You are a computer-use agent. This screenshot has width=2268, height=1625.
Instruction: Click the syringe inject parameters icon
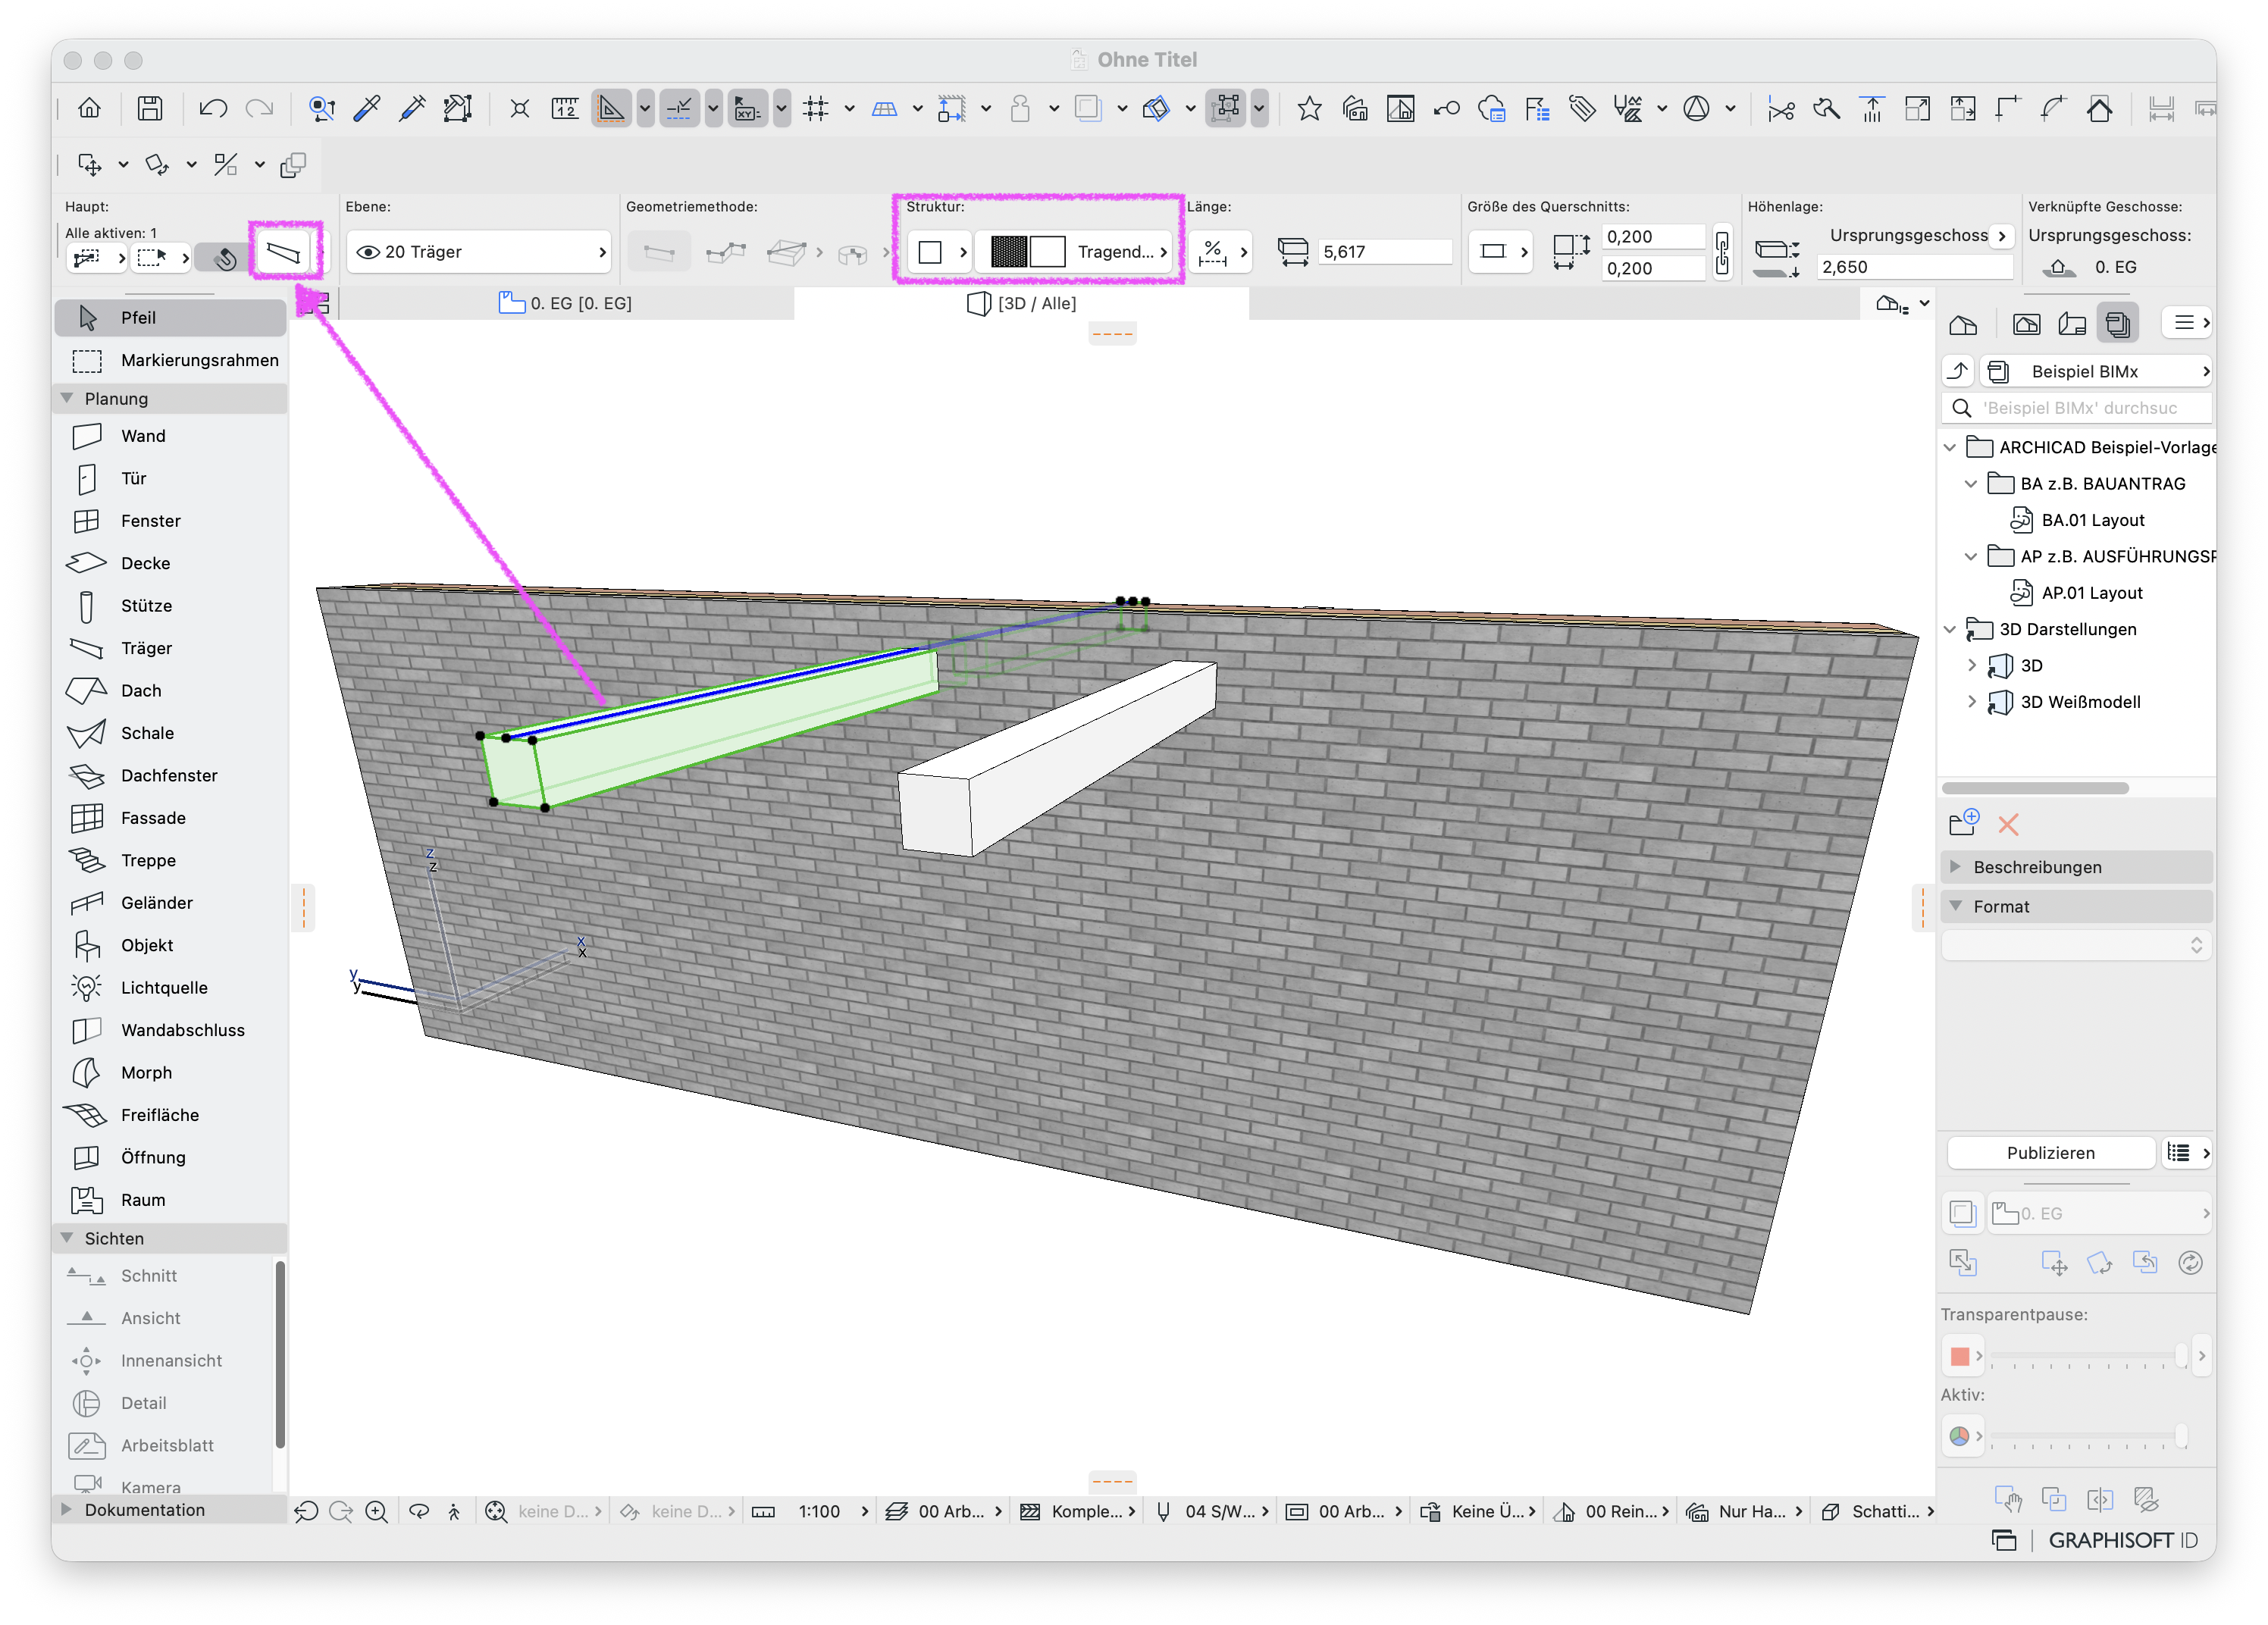[412, 108]
